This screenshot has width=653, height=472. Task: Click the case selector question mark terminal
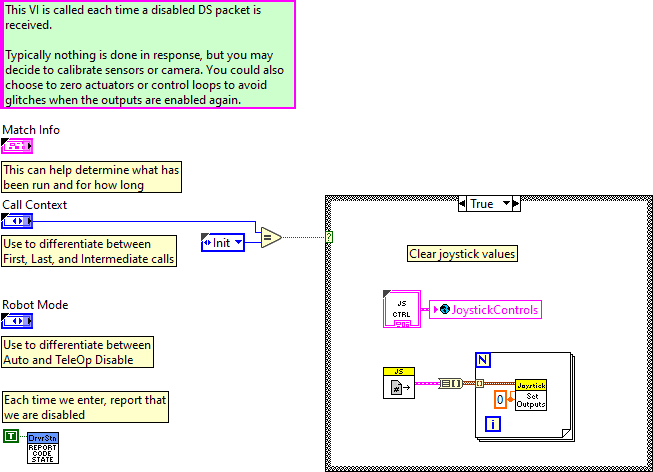point(329,237)
